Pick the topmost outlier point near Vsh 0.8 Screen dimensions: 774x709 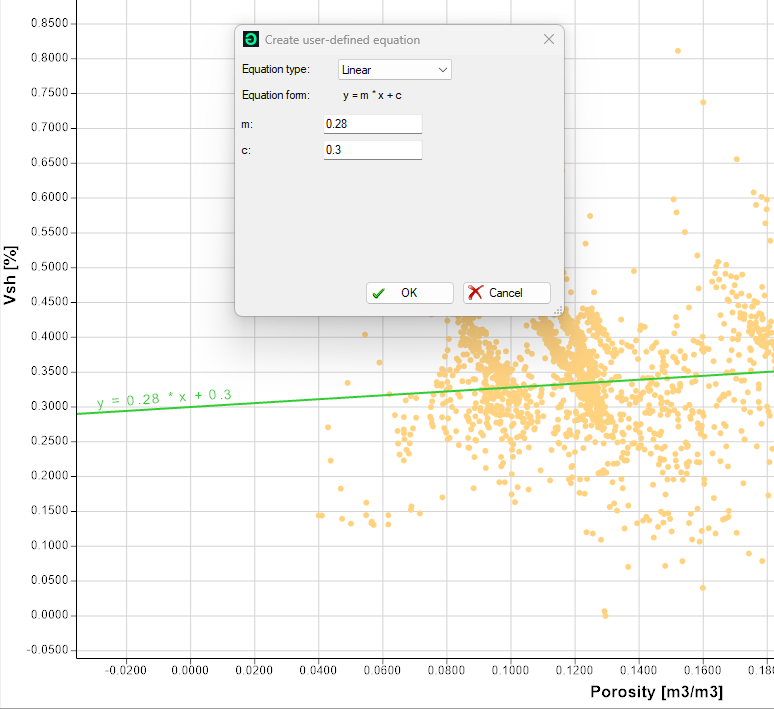point(678,51)
